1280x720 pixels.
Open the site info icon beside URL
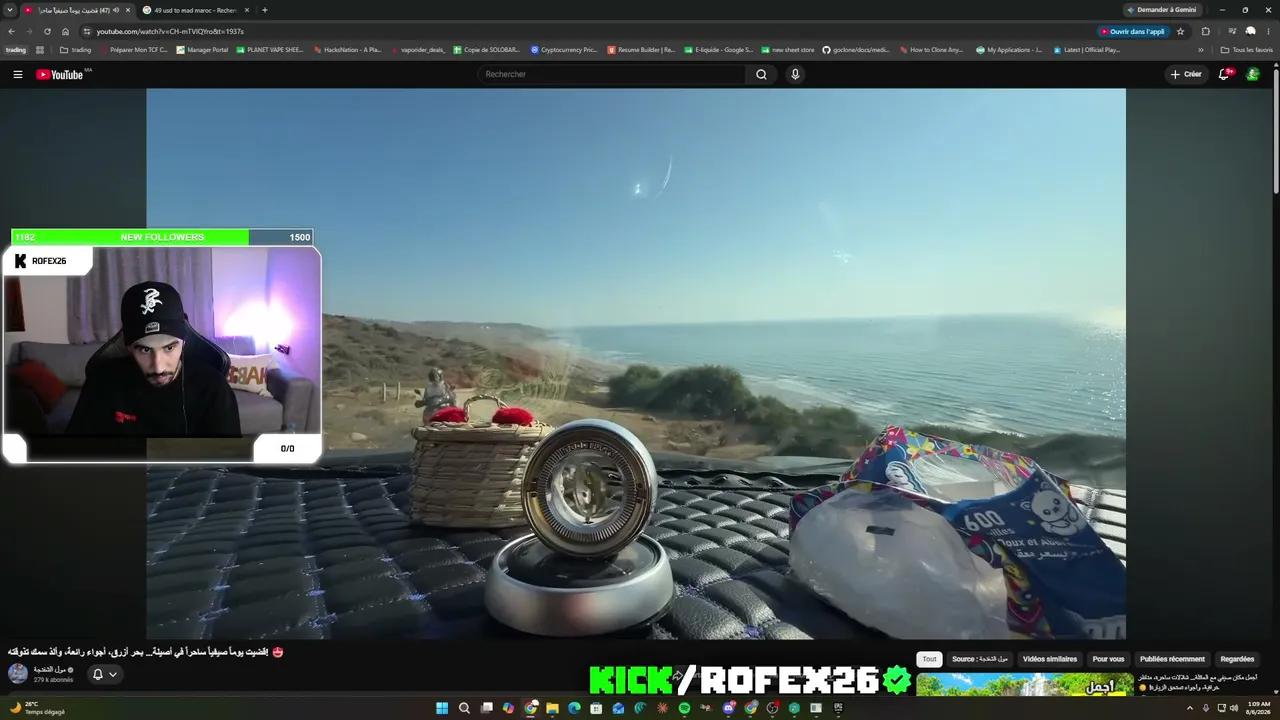click(85, 31)
